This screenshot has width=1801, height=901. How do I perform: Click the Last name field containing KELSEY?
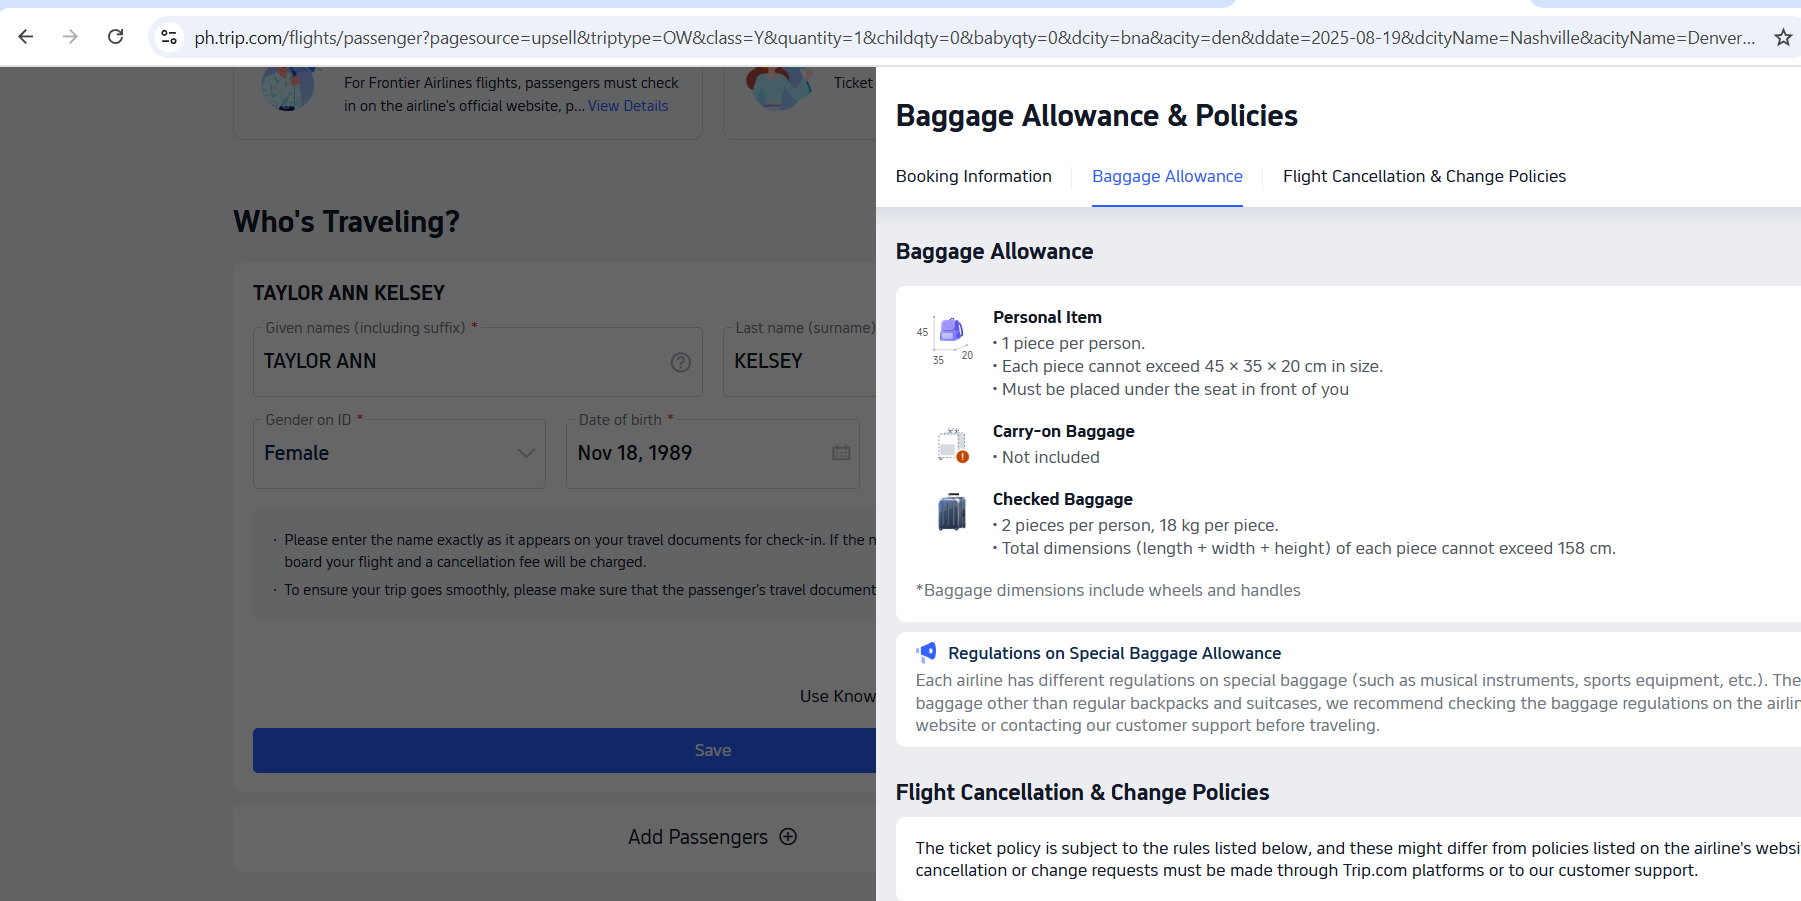coord(800,362)
